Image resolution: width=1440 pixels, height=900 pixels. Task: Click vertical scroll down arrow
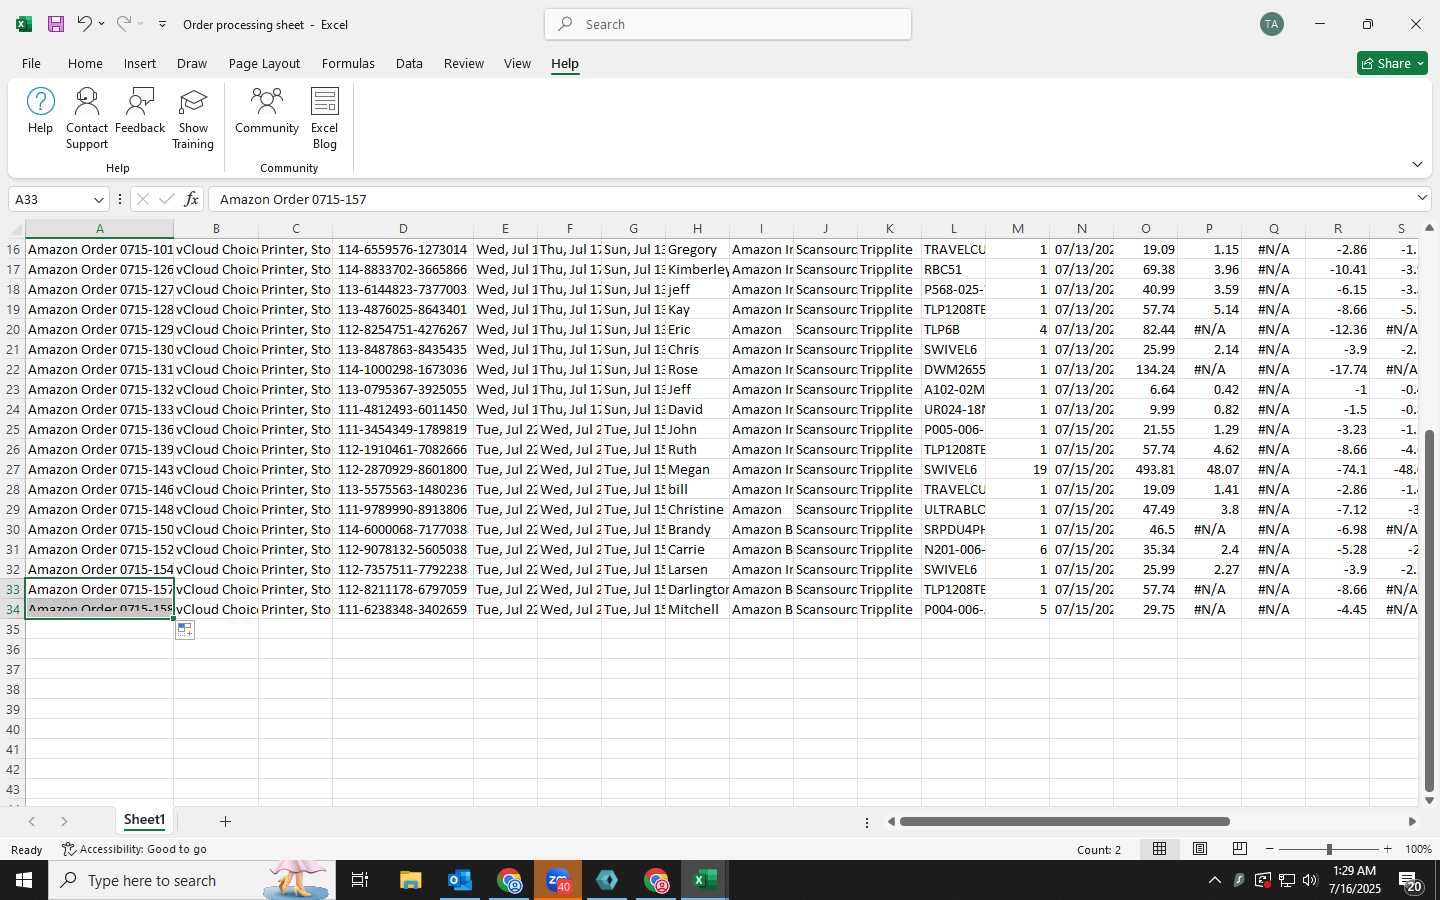pyautogui.click(x=1429, y=800)
